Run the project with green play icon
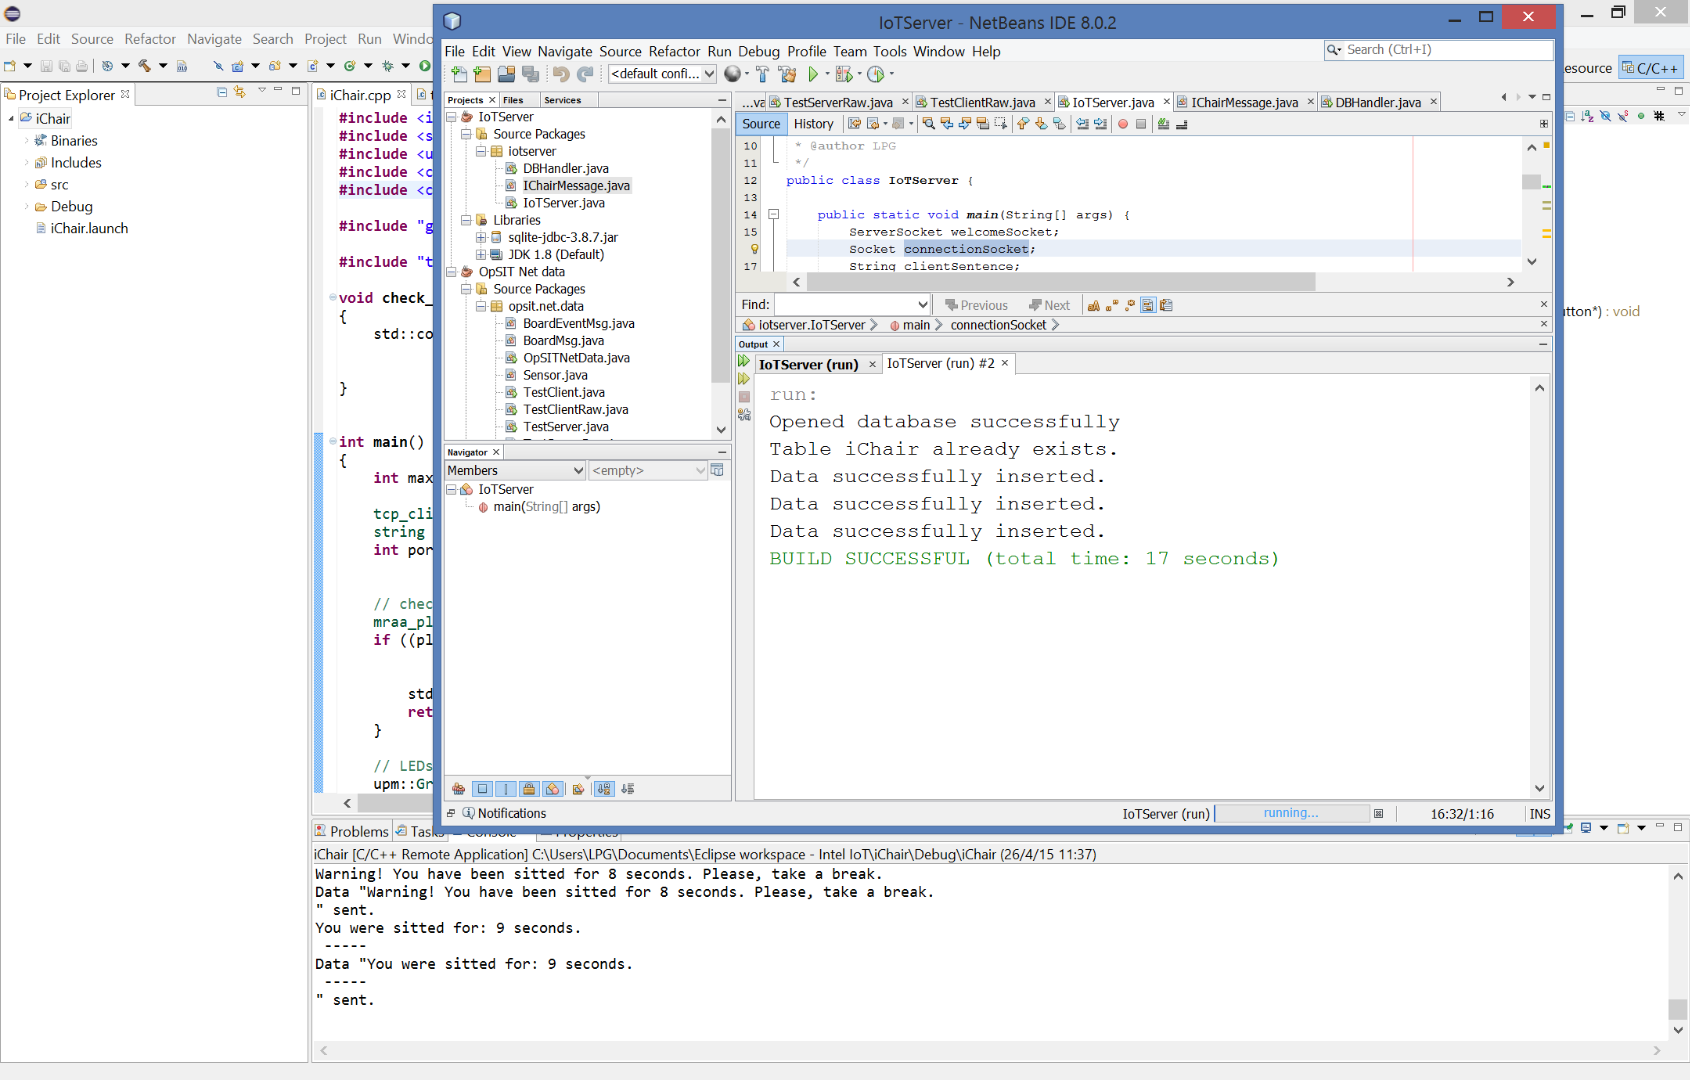The height and width of the screenshot is (1080, 1690). pyautogui.click(x=813, y=74)
